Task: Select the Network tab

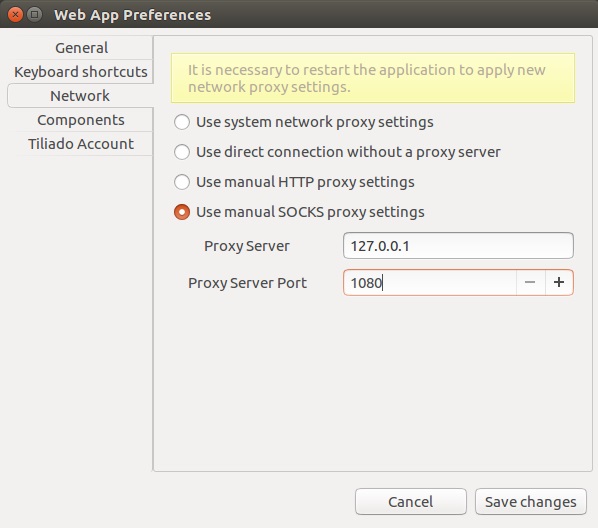Action: tap(80, 96)
